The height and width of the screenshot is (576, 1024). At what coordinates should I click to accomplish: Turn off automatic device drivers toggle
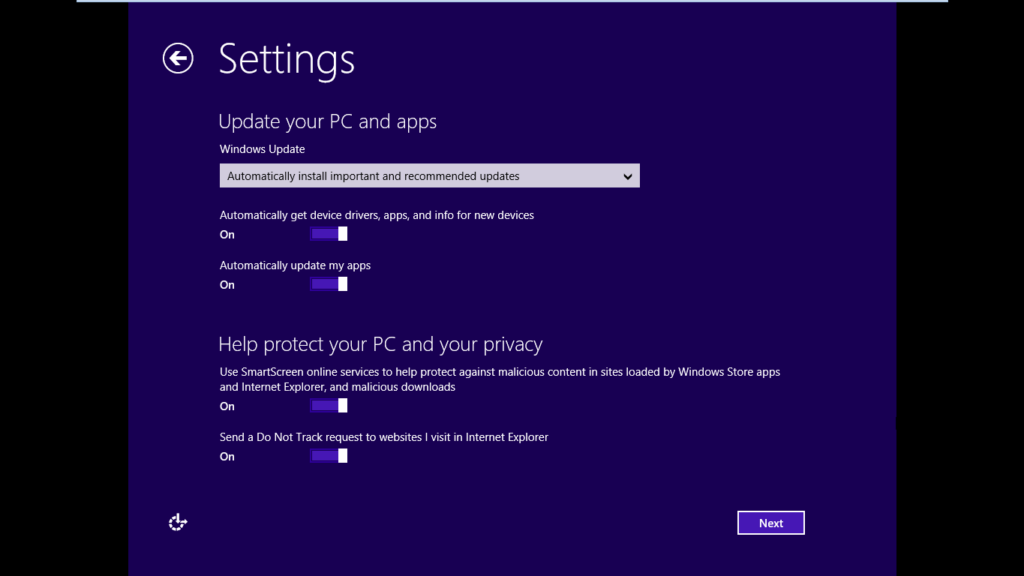[329, 234]
